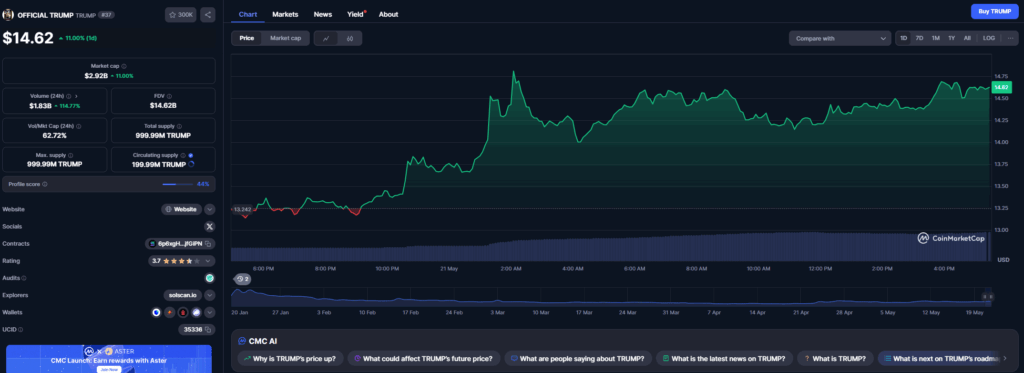Click the circulating supply progress ring

click(x=191, y=164)
